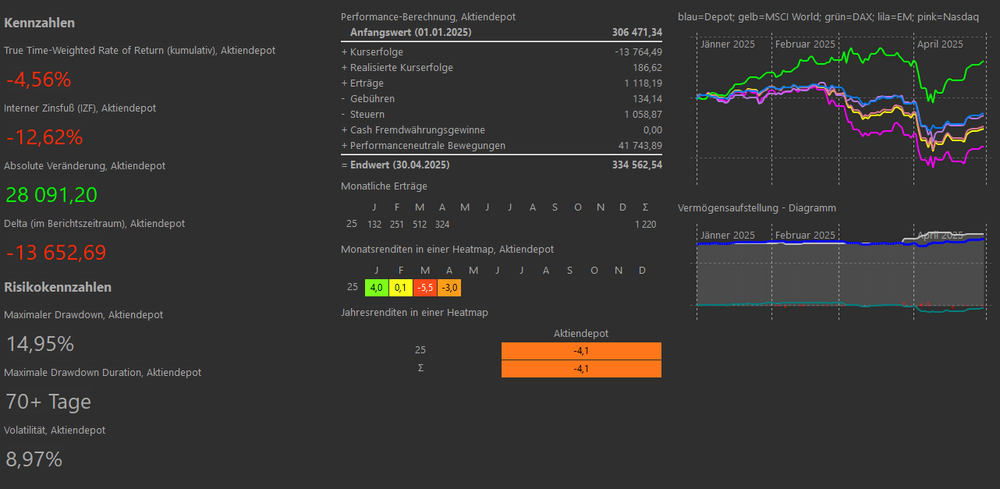Click the Volatilität value 8,97%

(34, 460)
